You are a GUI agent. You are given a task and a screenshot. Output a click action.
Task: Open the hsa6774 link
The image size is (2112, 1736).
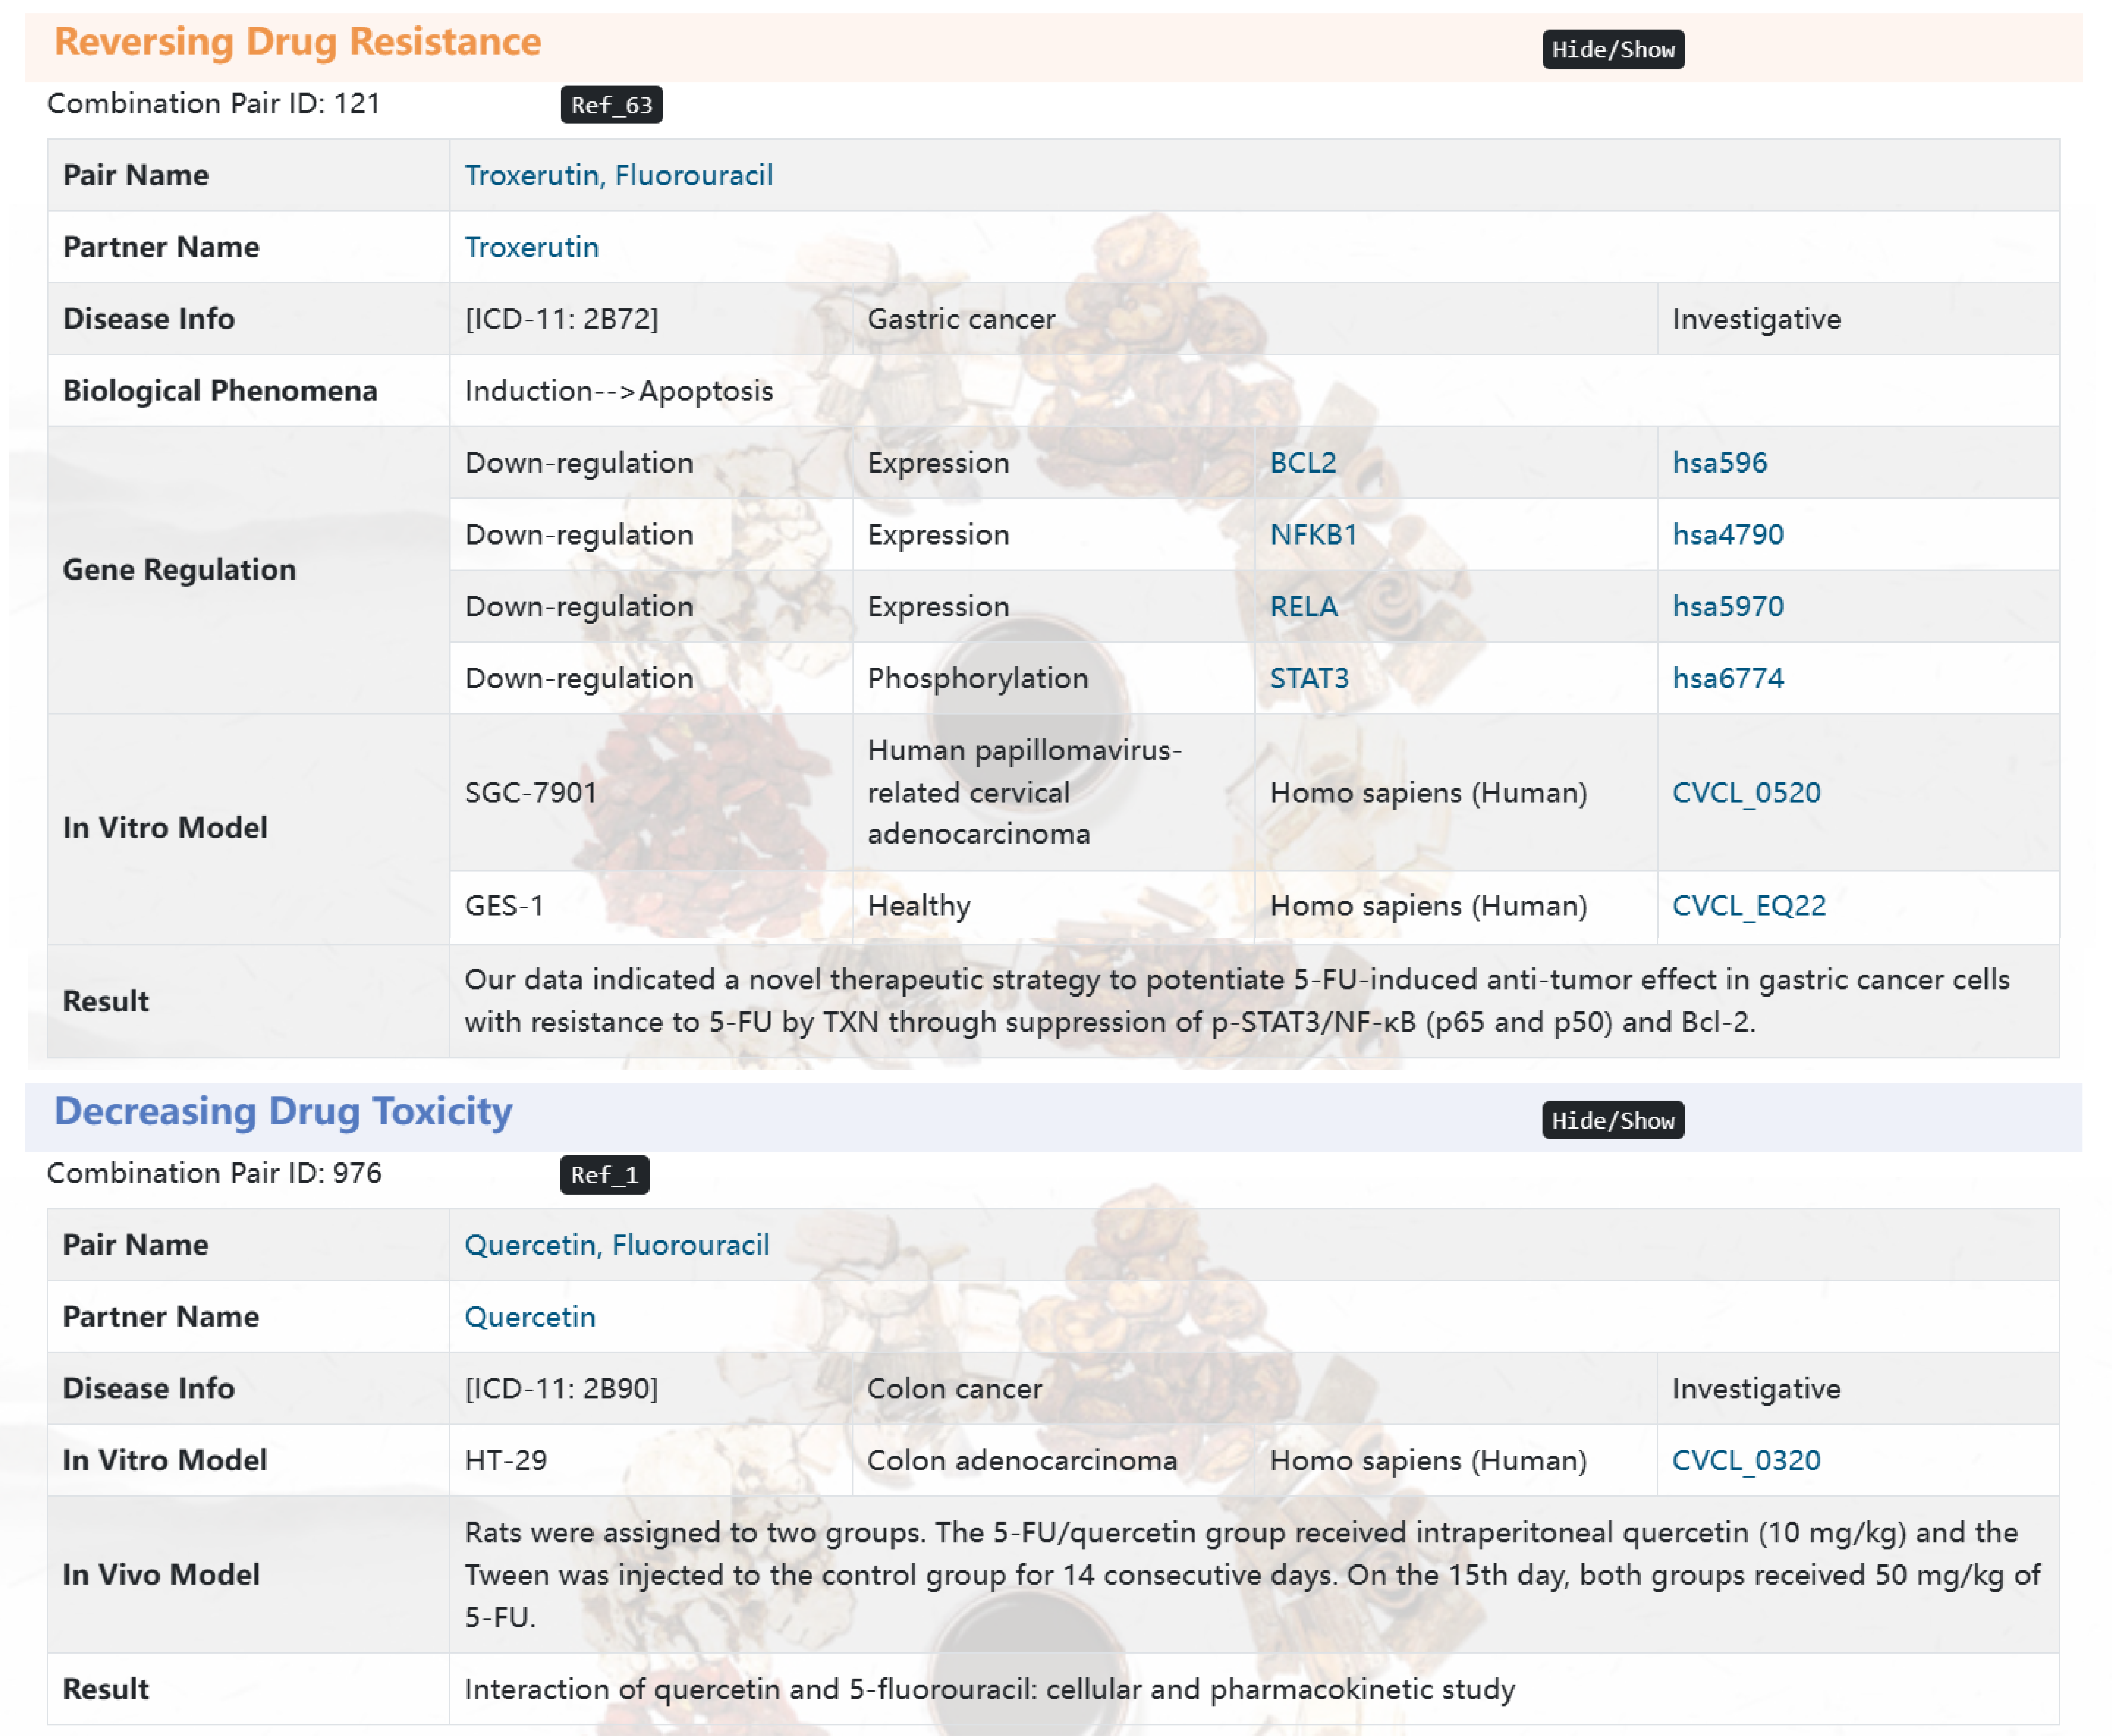pos(1728,679)
